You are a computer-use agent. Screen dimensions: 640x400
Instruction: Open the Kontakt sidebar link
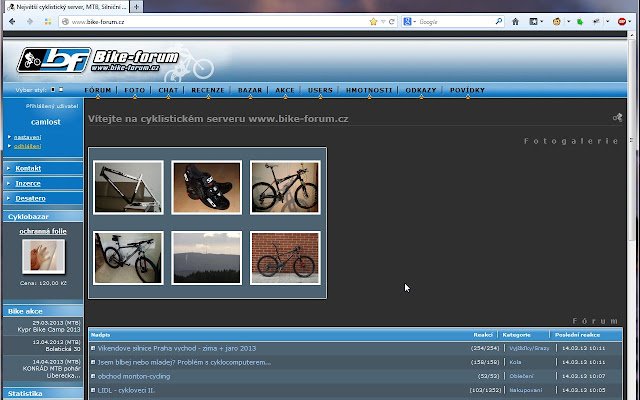pos(28,168)
